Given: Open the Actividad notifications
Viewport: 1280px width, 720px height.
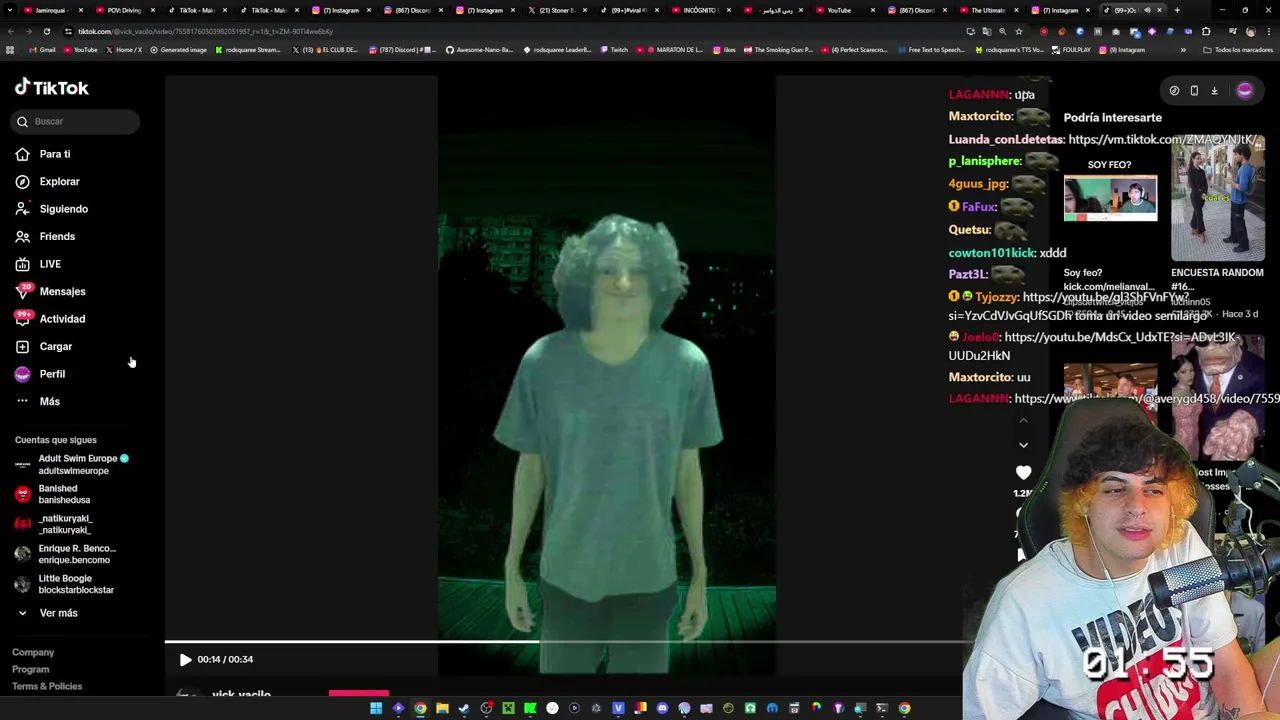Looking at the screenshot, I should pyautogui.click(x=62, y=319).
